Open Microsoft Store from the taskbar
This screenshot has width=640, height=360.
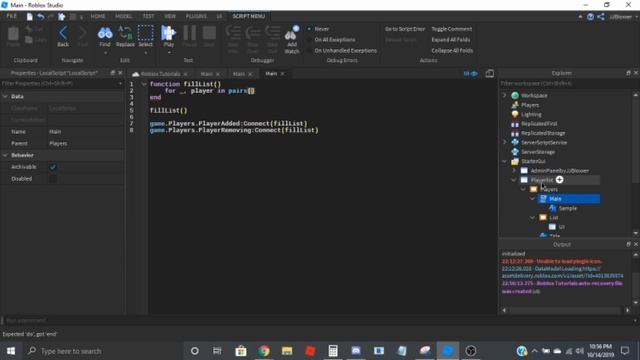pos(241,351)
